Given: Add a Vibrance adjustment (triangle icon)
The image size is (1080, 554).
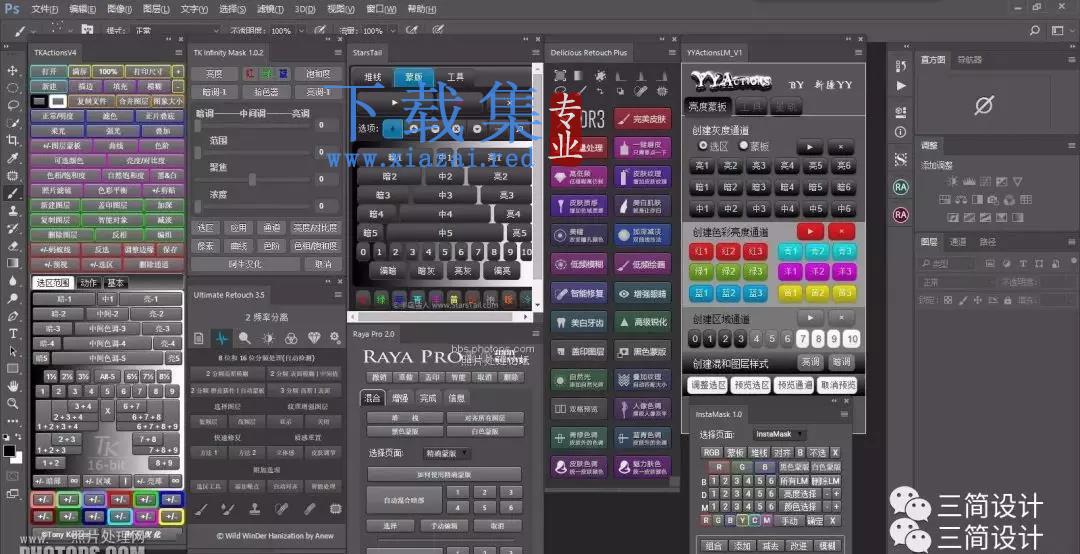Looking at the screenshot, I should click(1018, 181).
